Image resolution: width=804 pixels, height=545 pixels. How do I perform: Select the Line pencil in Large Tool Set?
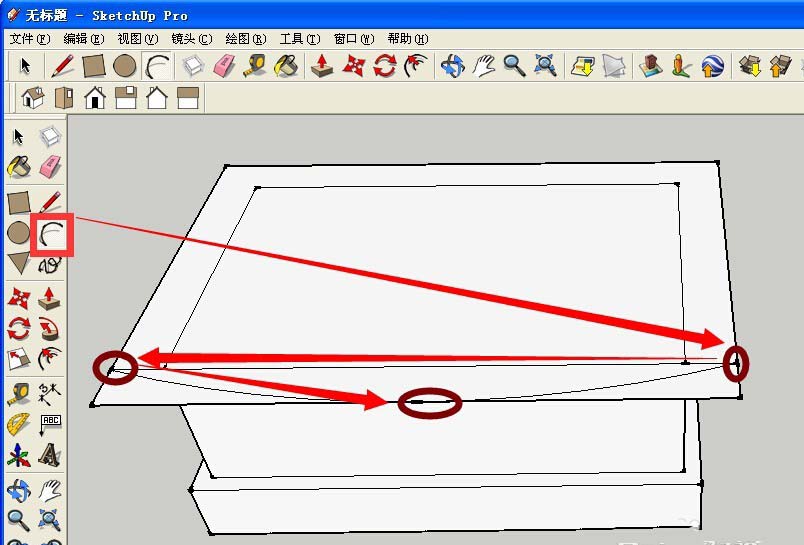pyautogui.click(x=50, y=203)
